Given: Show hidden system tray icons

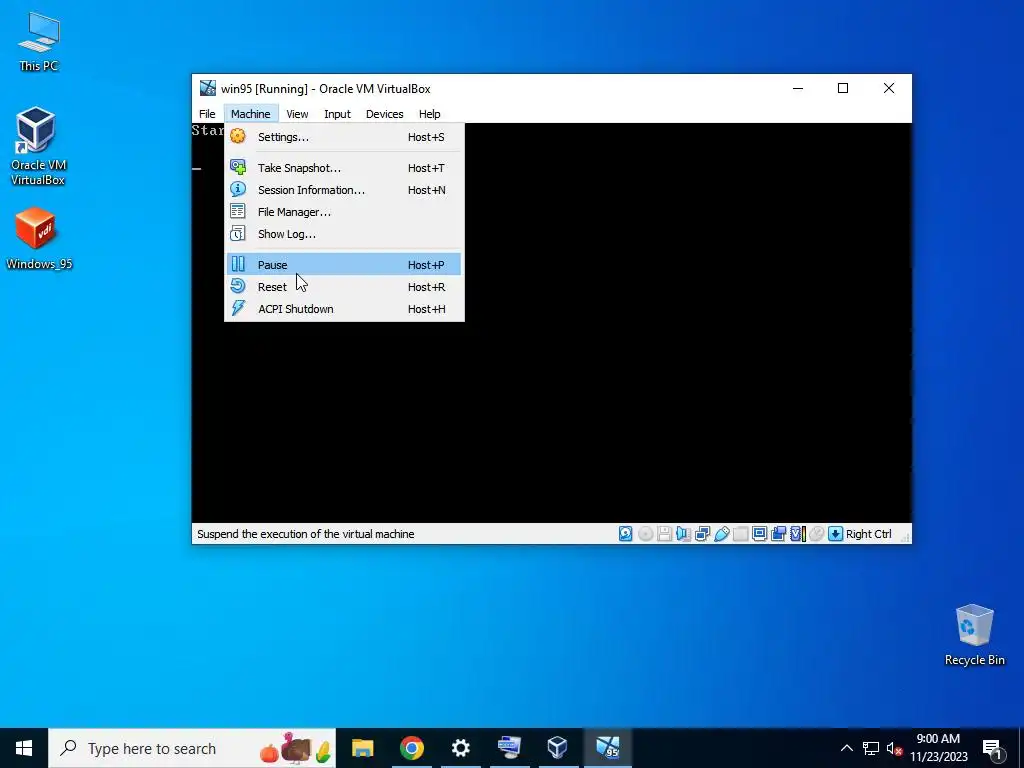Looking at the screenshot, I should [846, 748].
